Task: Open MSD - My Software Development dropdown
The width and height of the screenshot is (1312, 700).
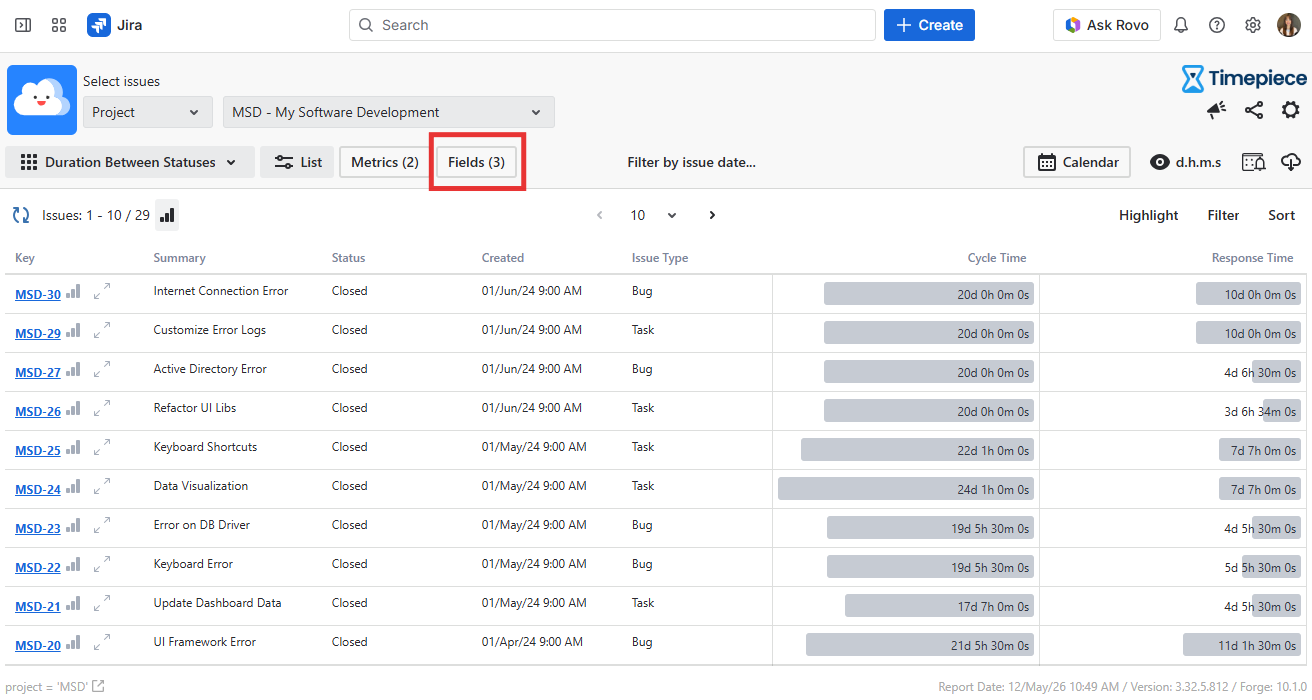Action: click(389, 112)
